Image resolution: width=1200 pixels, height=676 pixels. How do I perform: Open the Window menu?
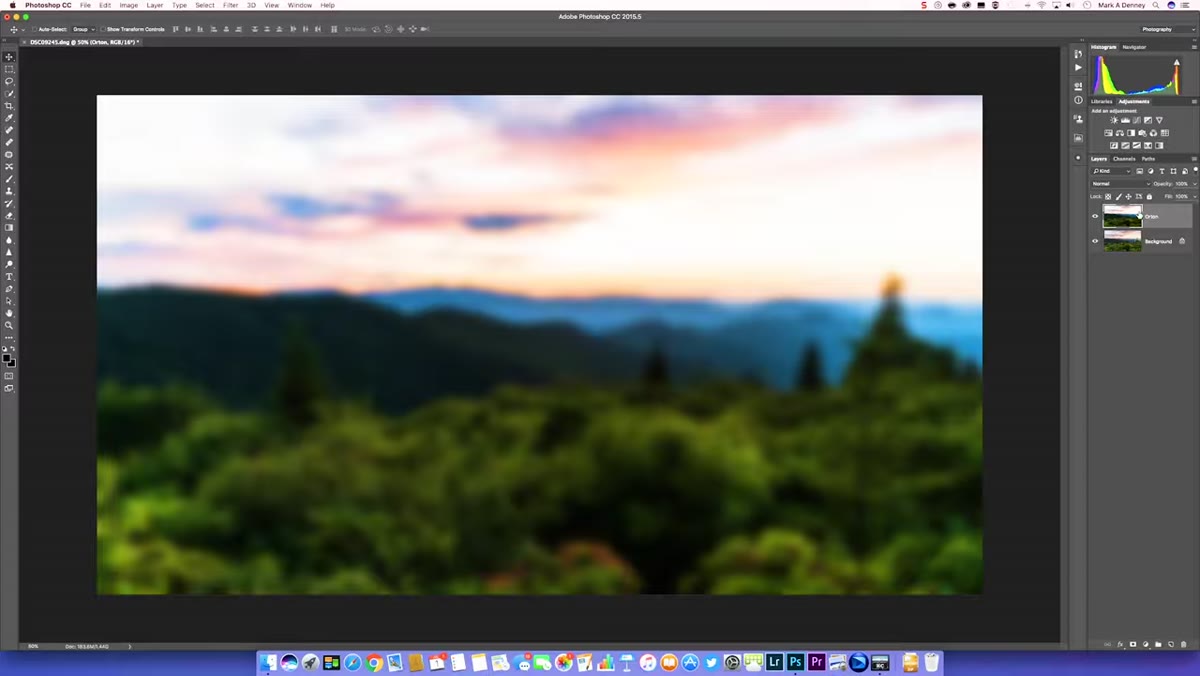coord(299,5)
